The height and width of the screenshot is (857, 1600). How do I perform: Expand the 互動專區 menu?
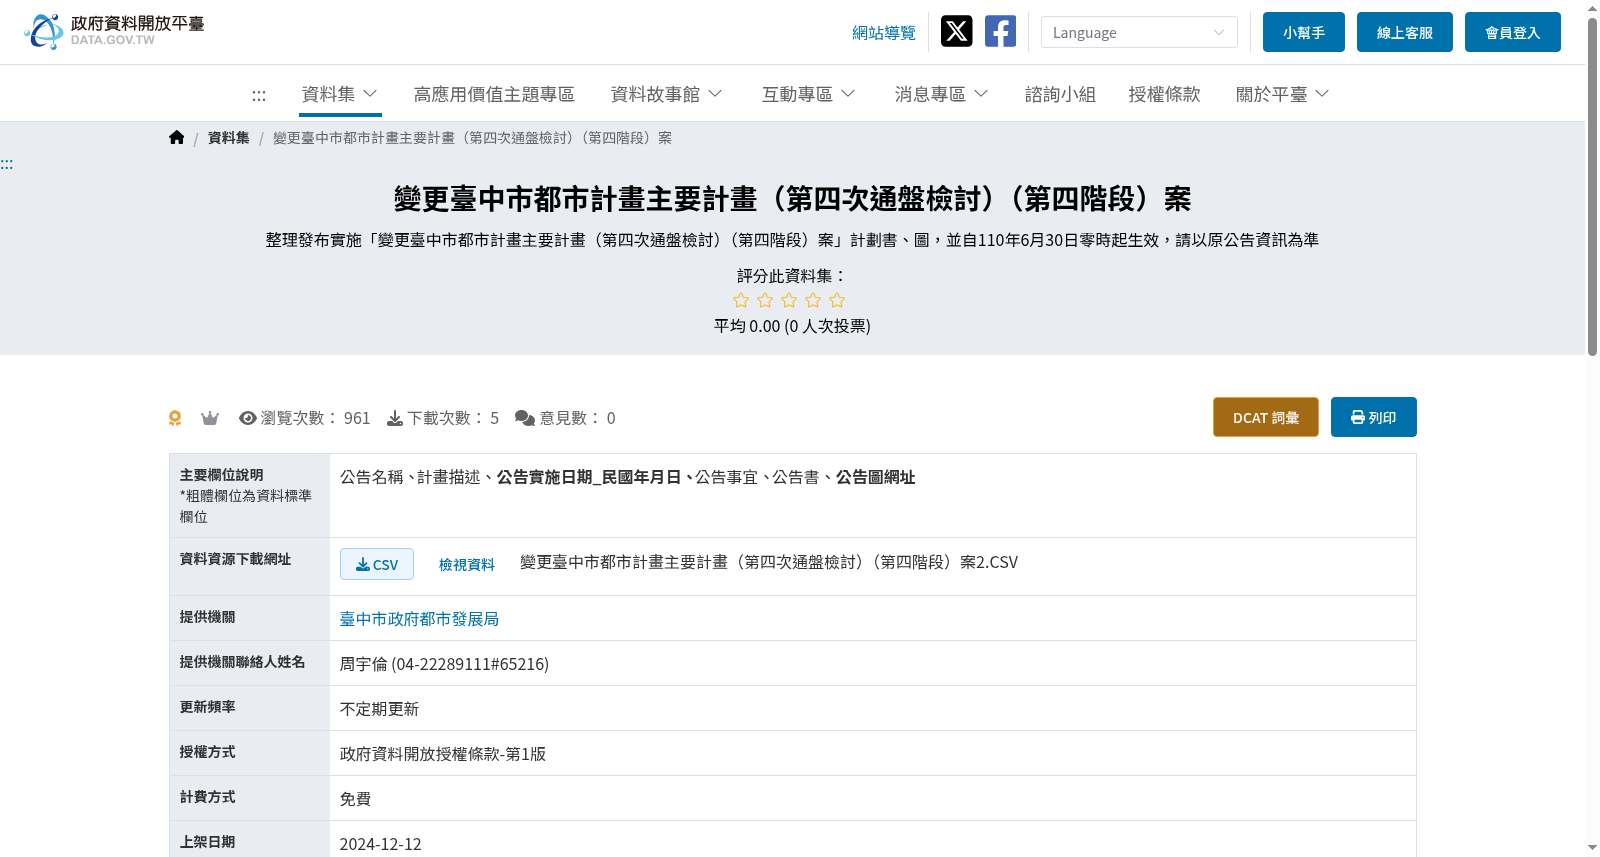[808, 94]
